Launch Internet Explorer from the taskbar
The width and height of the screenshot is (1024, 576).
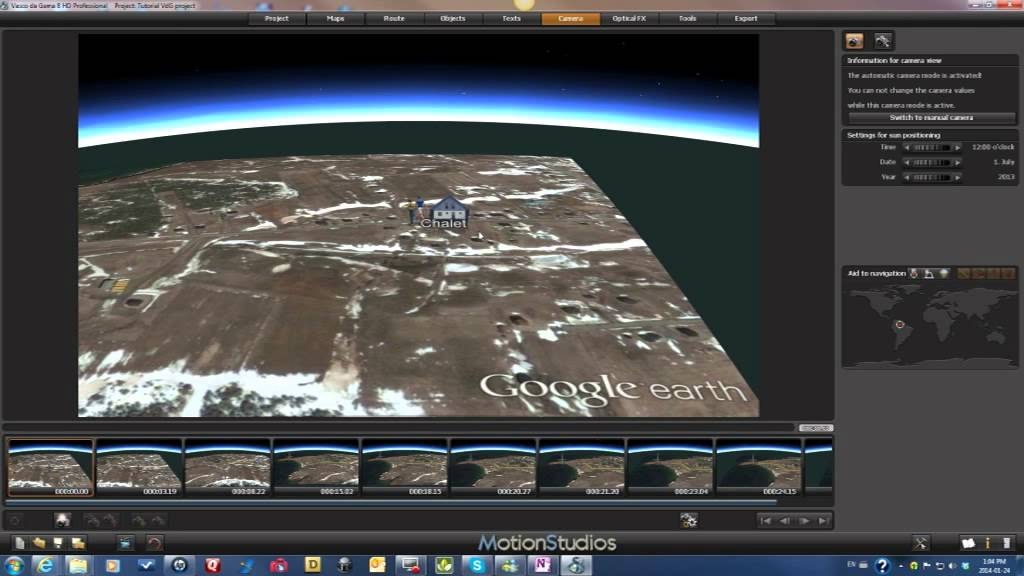coord(46,565)
